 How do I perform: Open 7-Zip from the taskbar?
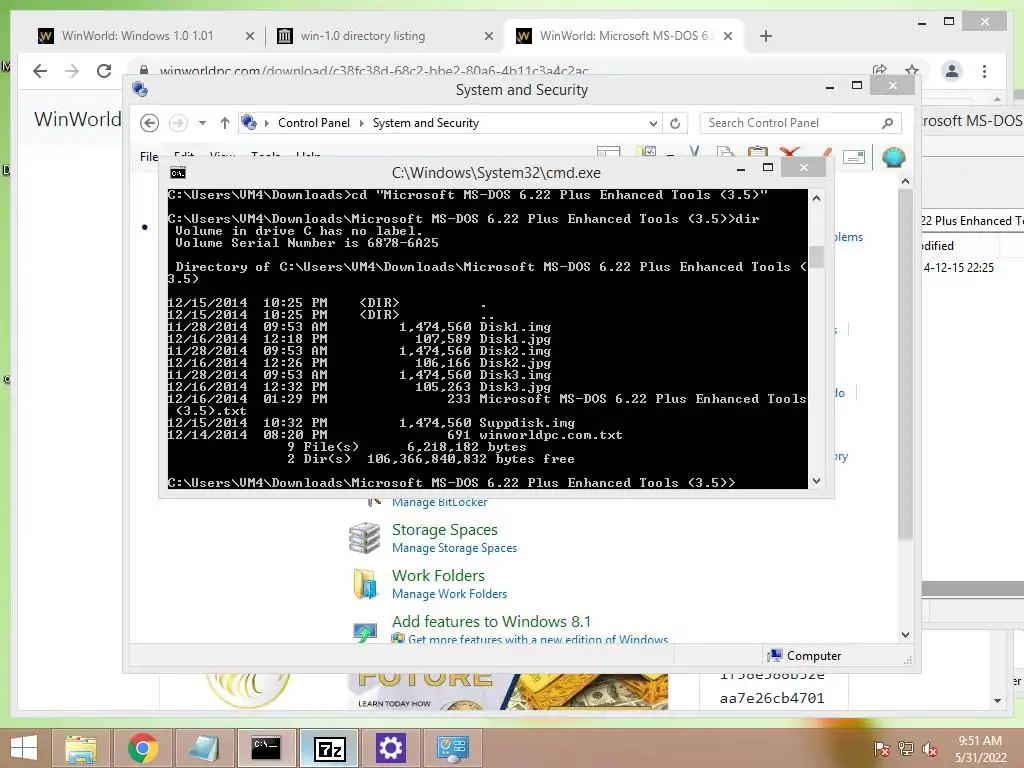[x=328, y=748]
